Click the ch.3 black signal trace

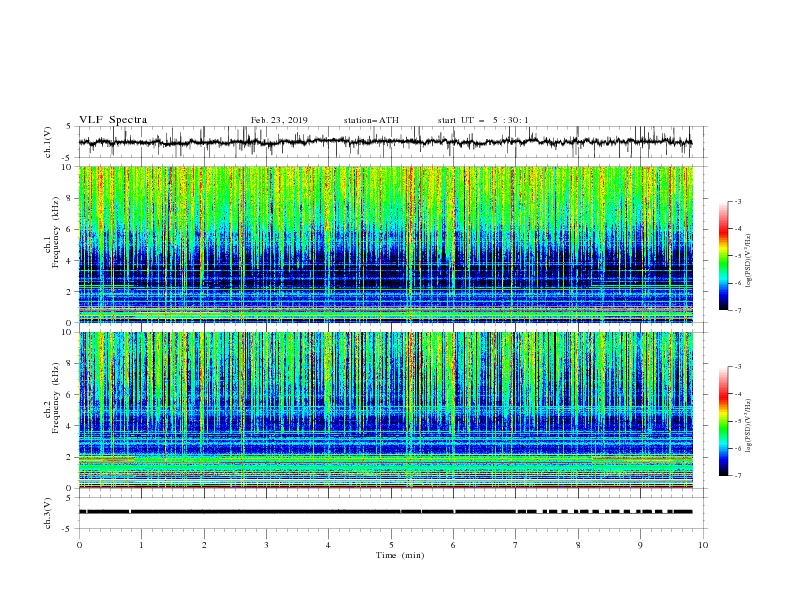(385, 512)
